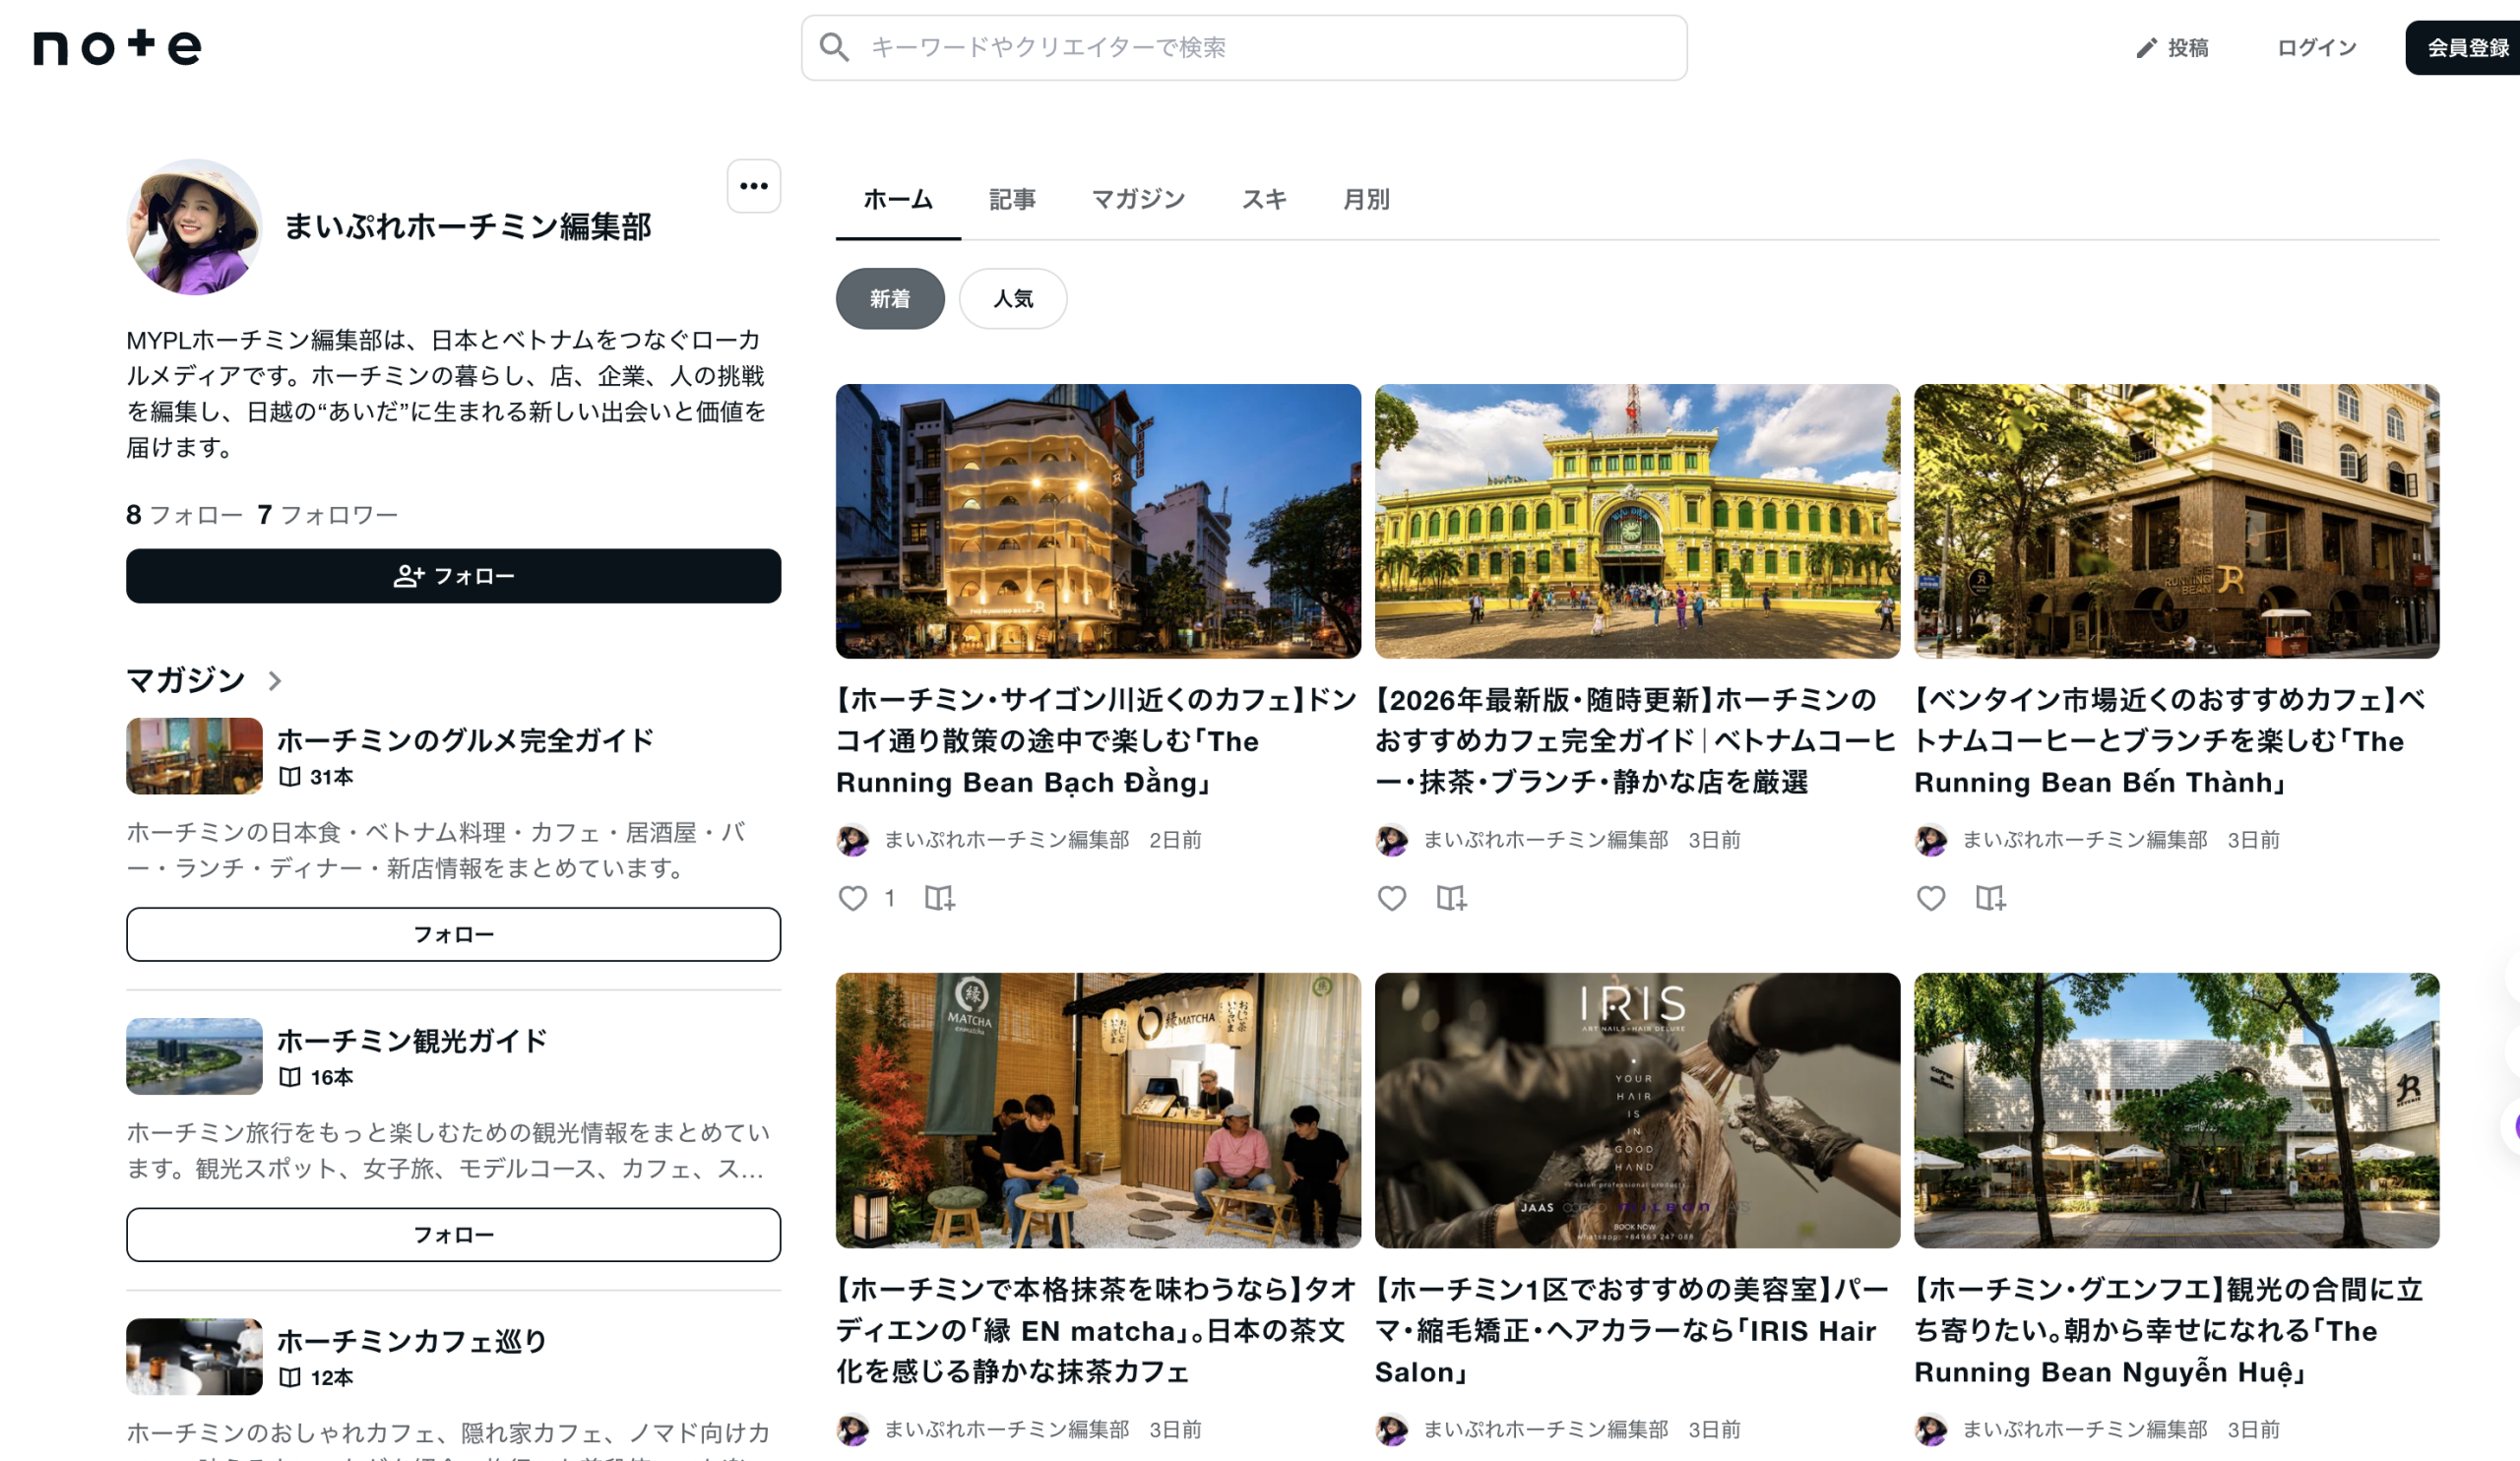Click the 投稿 link in the header
This screenshot has height=1461, width=2520.
coord(2172,48)
